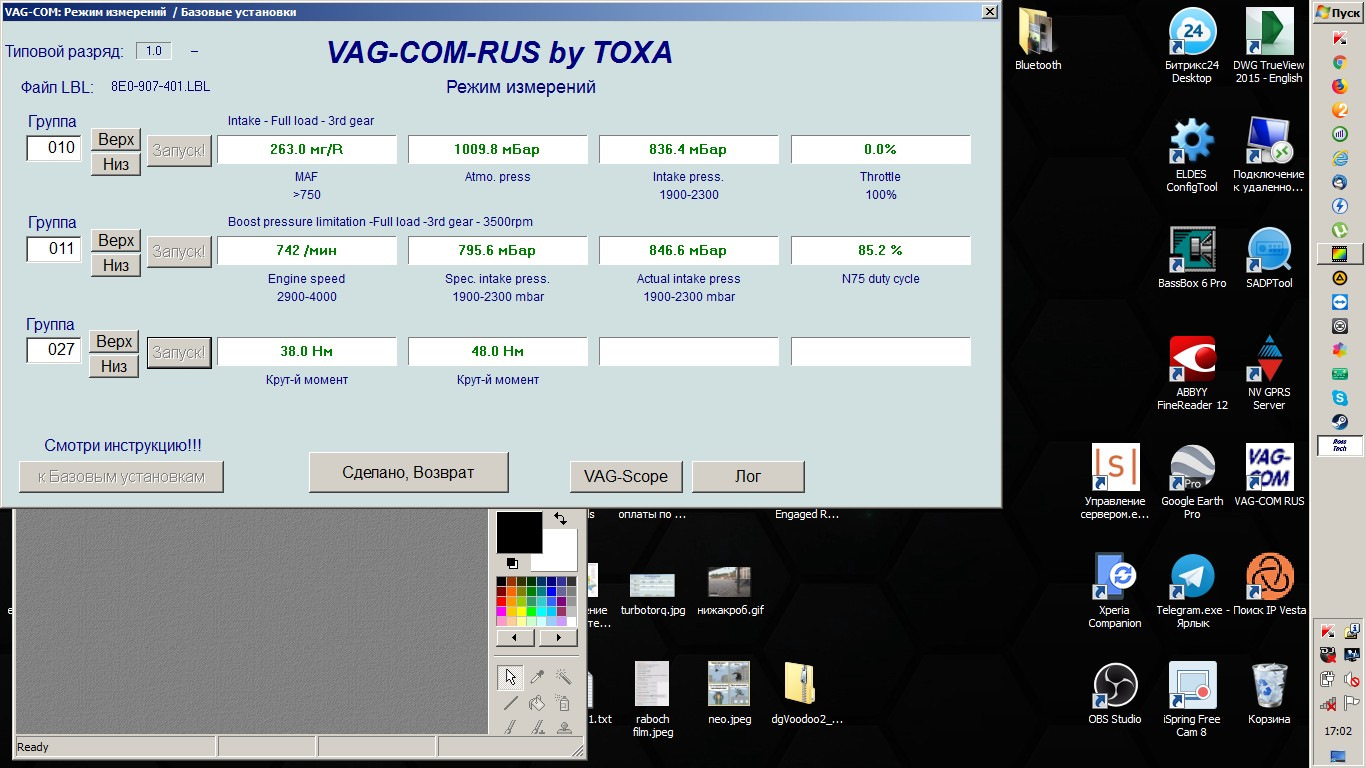Open Skype from the side taskbar

coord(1340,398)
